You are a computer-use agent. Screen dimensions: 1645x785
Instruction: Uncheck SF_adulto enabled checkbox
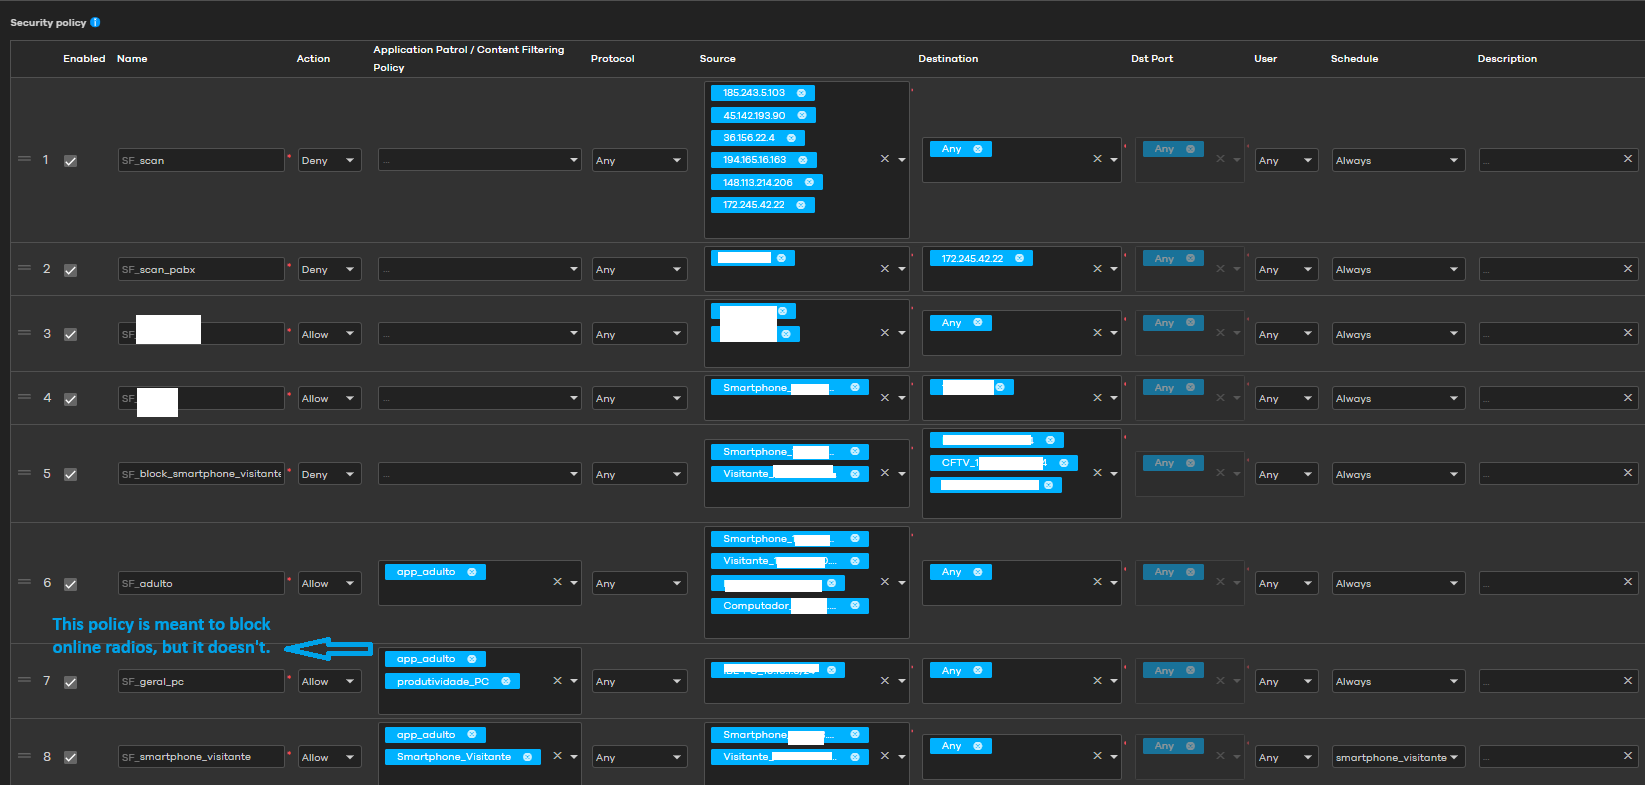[x=70, y=584]
